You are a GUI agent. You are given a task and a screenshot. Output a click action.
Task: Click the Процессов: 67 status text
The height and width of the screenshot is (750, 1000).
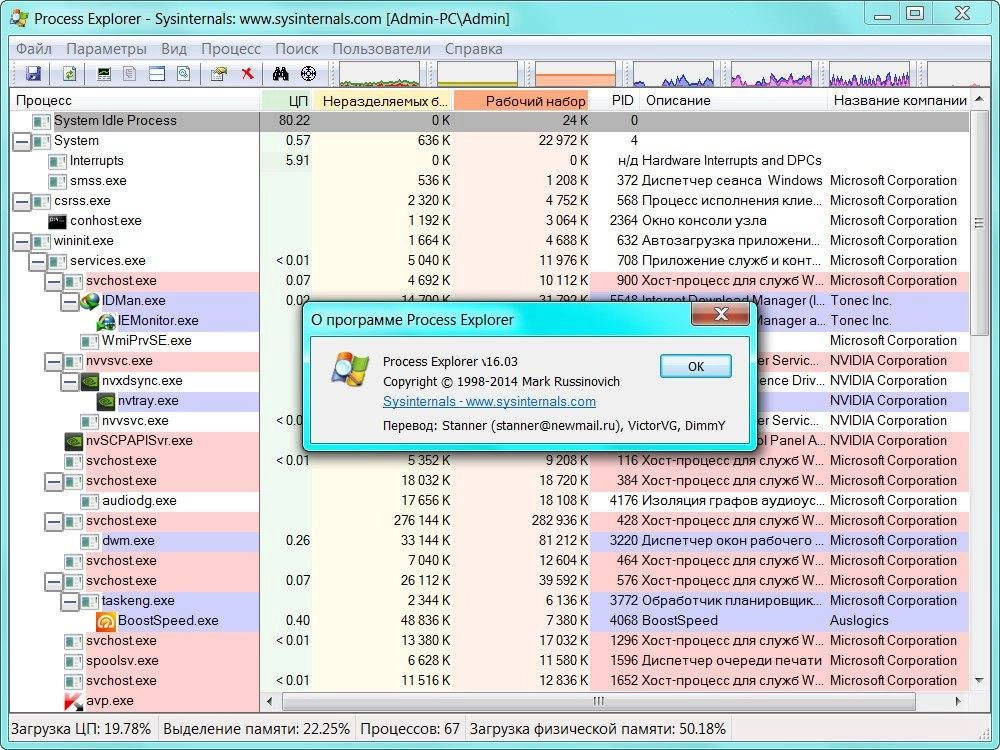[x=409, y=729]
